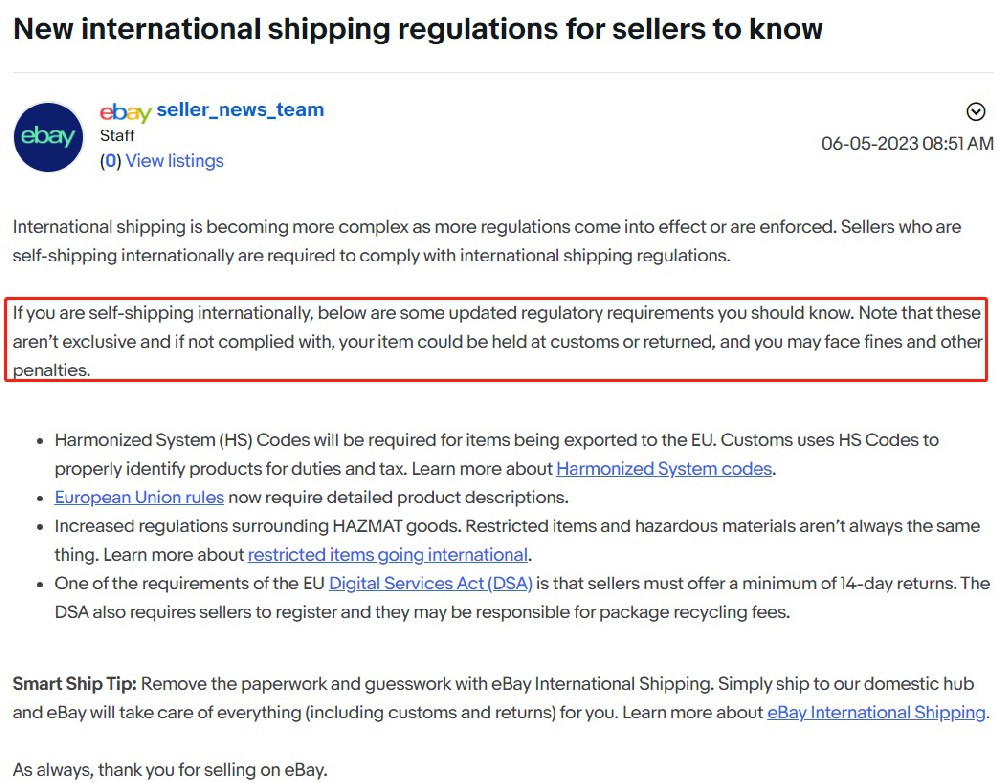The height and width of the screenshot is (783, 1000).
Task: Open the eBay International Shipping link
Action: tap(876, 712)
